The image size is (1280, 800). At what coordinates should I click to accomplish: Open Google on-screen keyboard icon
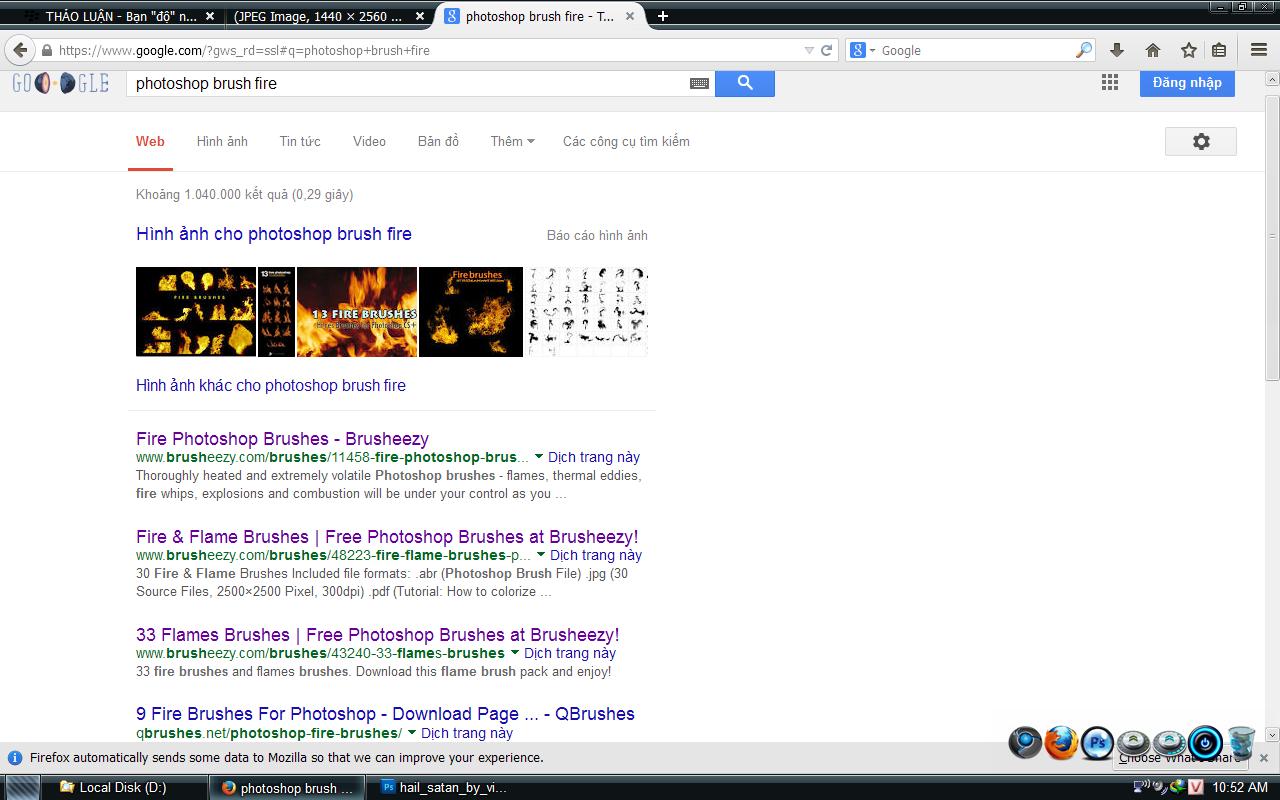[700, 84]
